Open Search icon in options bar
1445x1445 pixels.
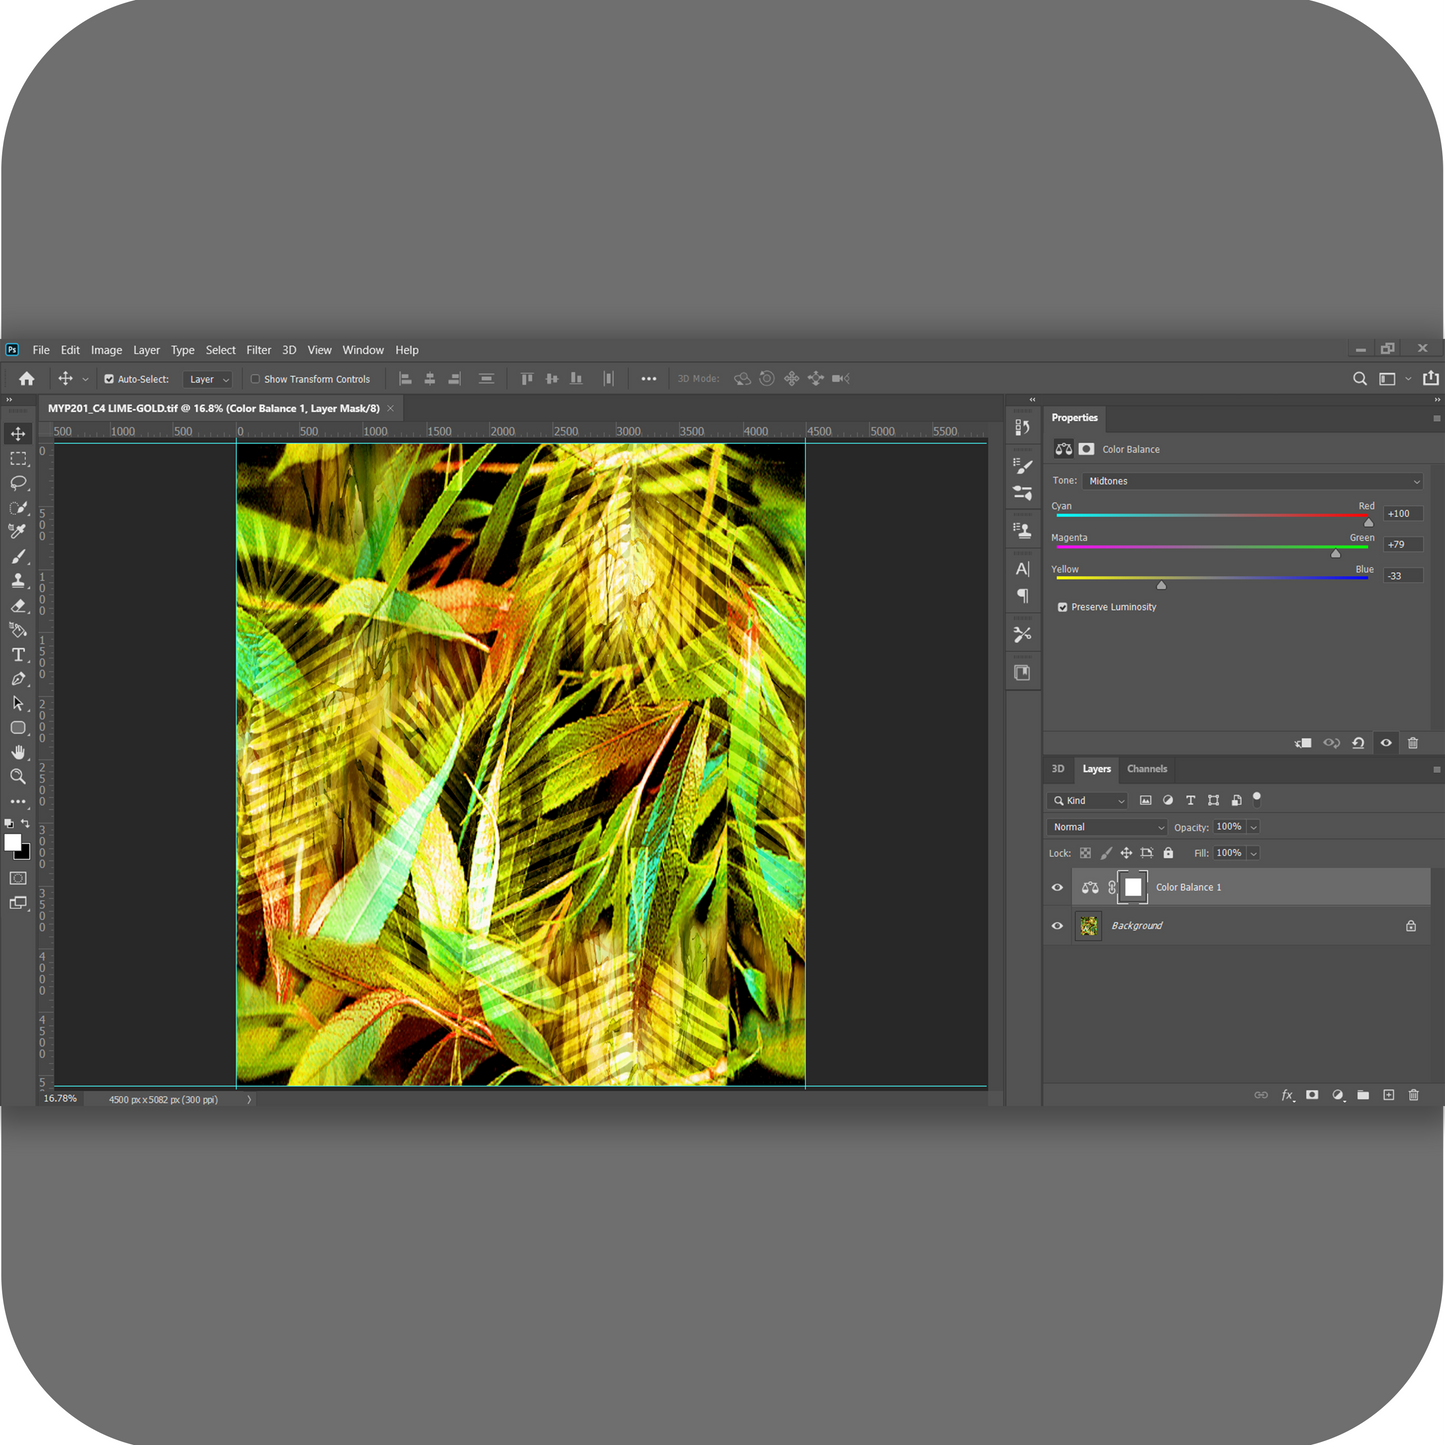click(x=1360, y=379)
